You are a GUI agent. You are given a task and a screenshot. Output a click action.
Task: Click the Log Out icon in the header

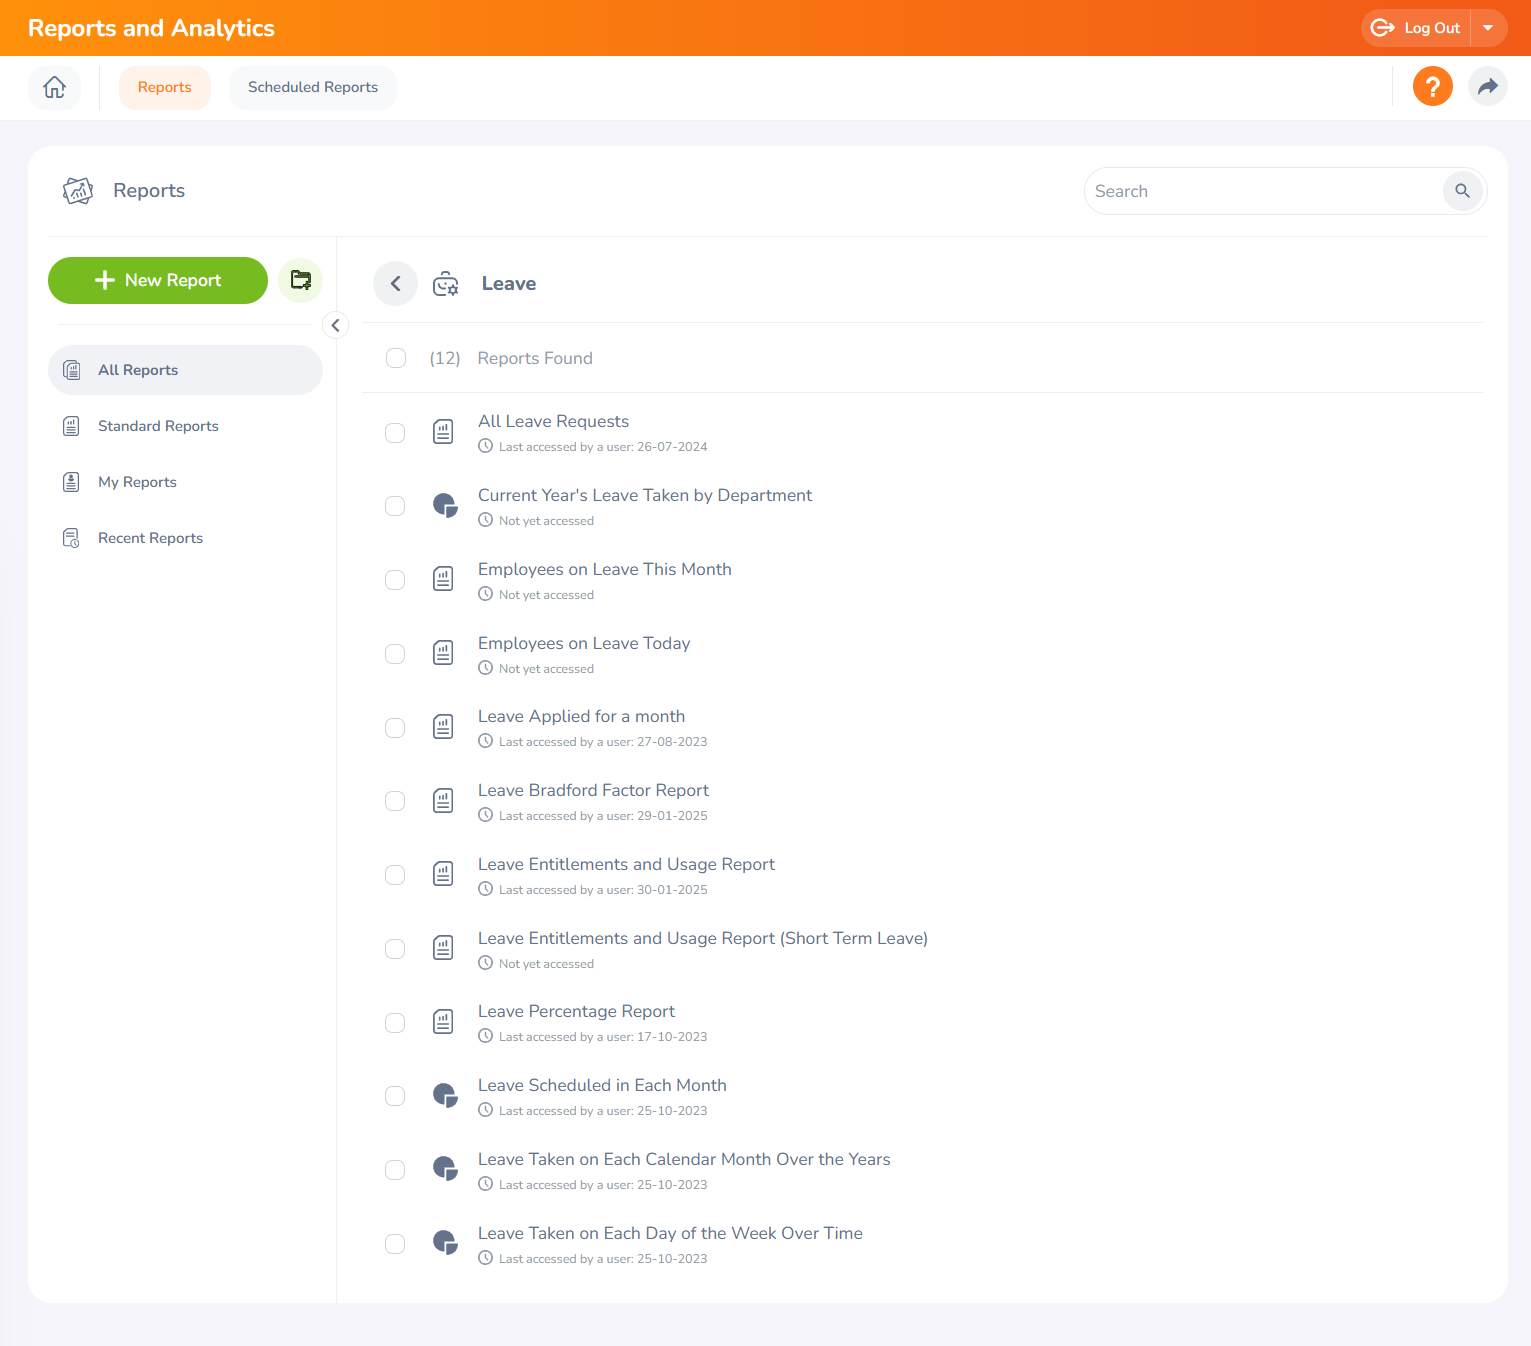tap(1383, 27)
